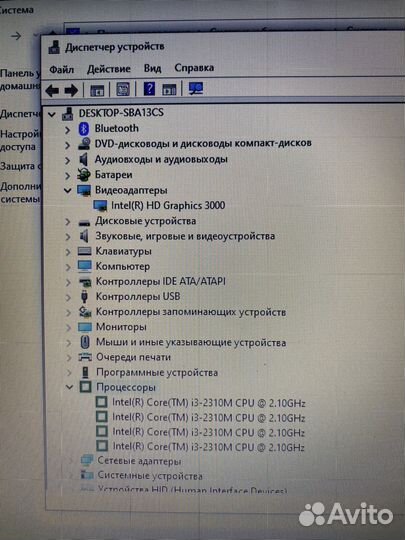This screenshot has height=540, width=405.
Task: Click the DVD drive category icon
Action: 84,144
